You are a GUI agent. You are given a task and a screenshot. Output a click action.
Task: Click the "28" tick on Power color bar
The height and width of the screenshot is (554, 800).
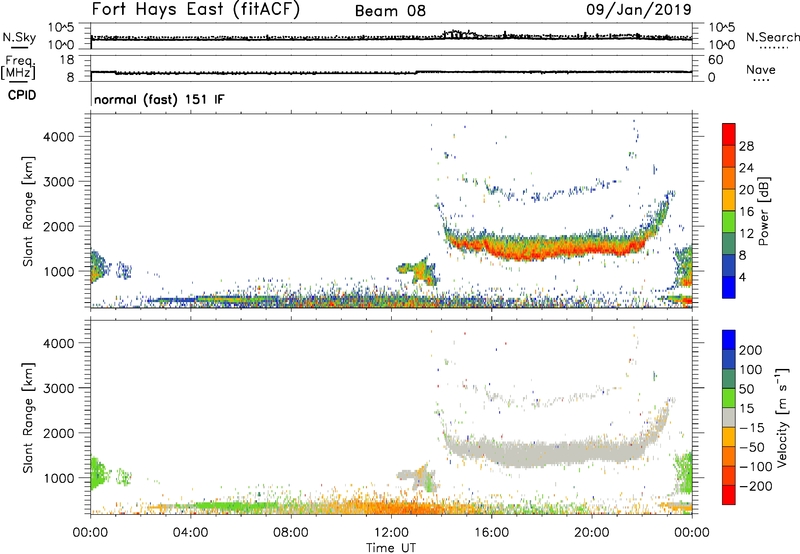(x=746, y=146)
